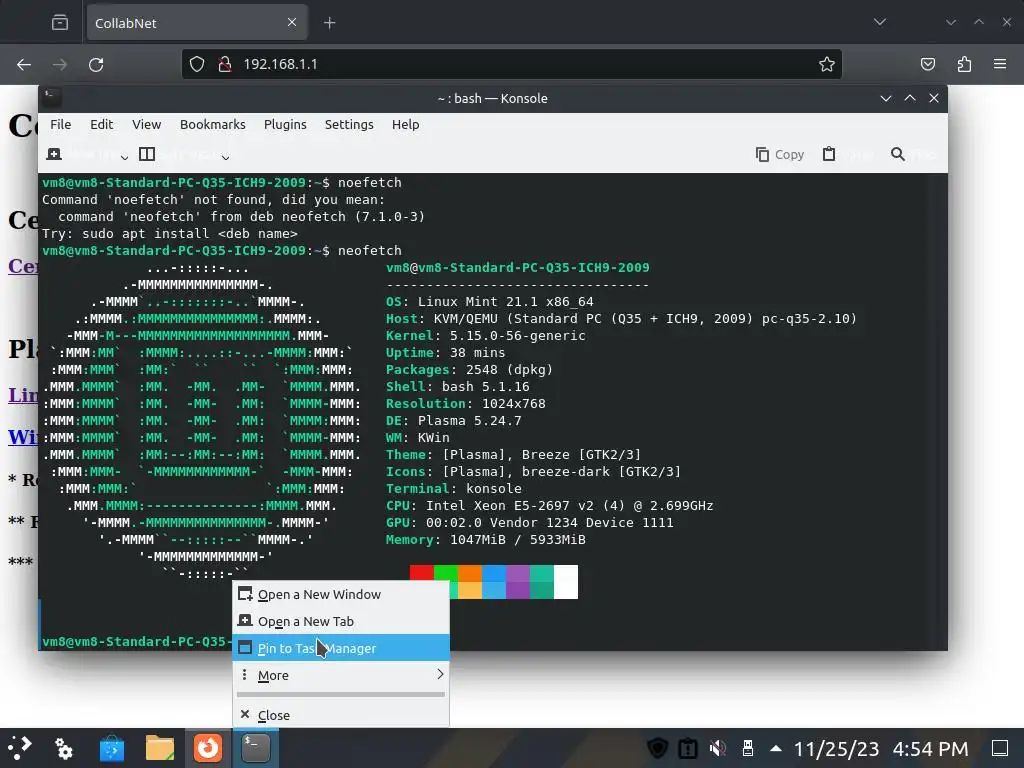Open the browser Extensions puzzle icon
The image size is (1024, 768).
click(x=964, y=64)
